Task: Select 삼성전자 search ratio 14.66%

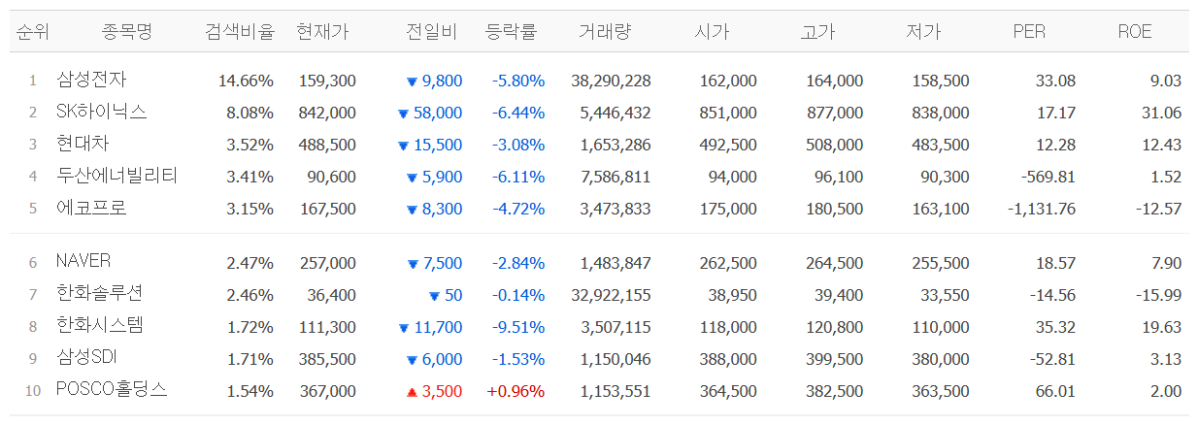Action: (247, 80)
